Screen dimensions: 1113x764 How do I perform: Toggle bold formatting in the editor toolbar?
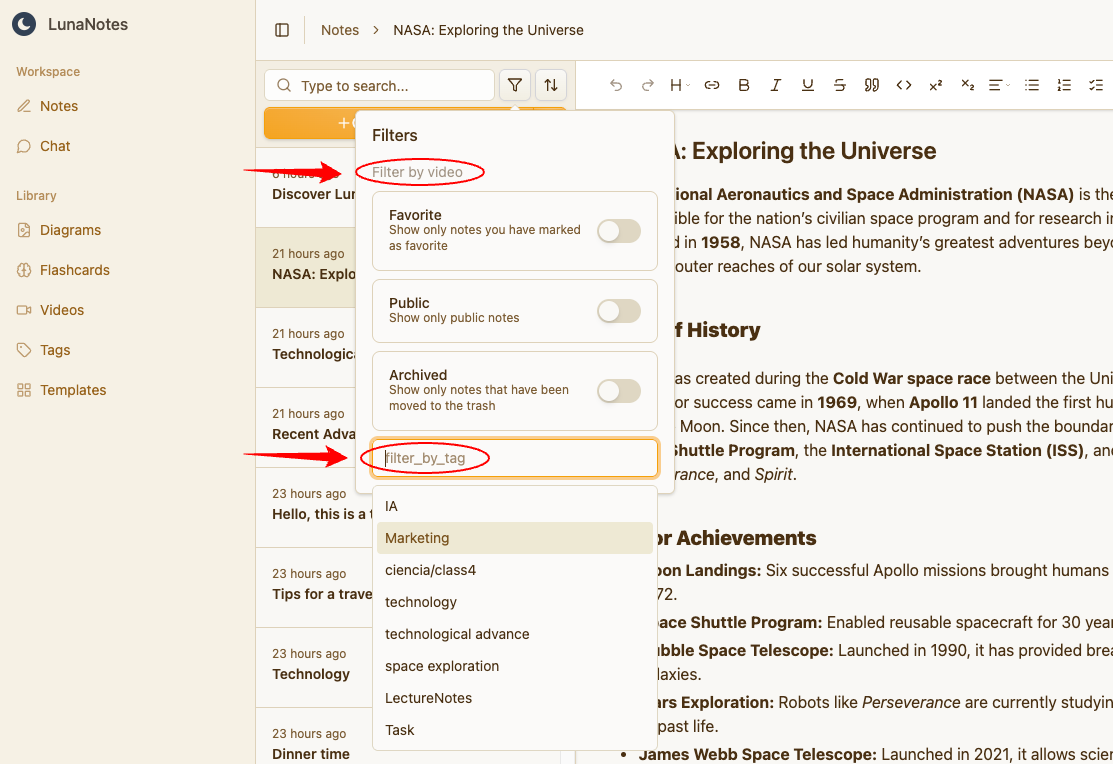744,85
